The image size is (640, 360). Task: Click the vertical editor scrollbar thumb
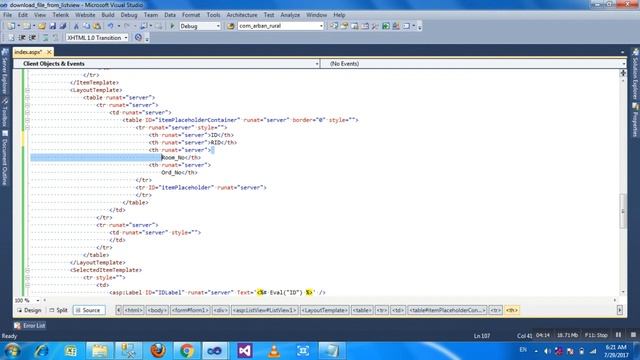point(623,211)
